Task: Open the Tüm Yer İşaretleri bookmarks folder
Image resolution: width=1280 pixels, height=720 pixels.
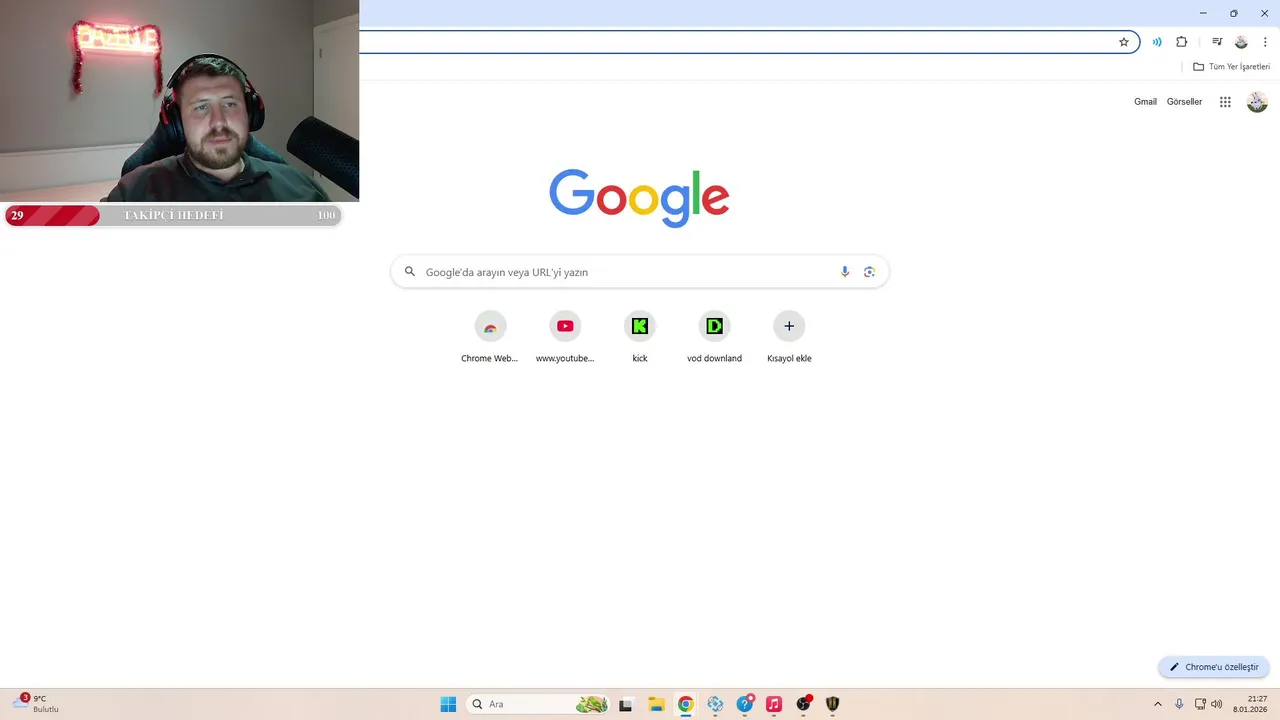Action: [1232, 67]
